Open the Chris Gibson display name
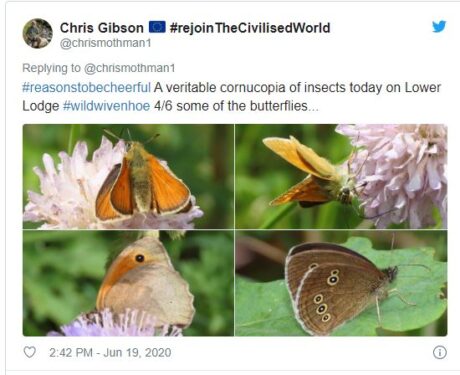This screenshot has height=375, width=460. pos(102,28)
